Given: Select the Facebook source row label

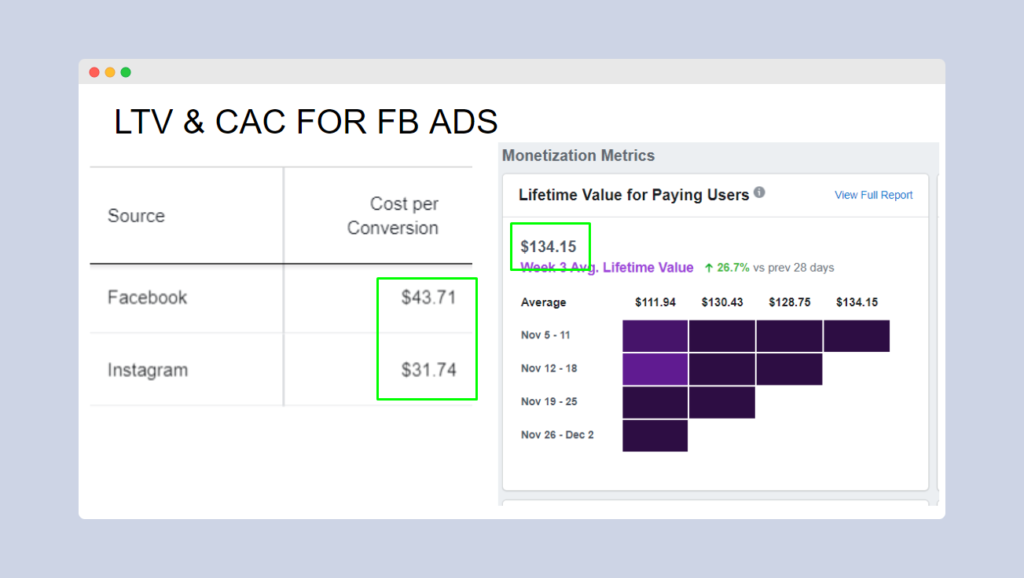Looking at the screenshot, I should pyautogui.click(x=147, y=297).
